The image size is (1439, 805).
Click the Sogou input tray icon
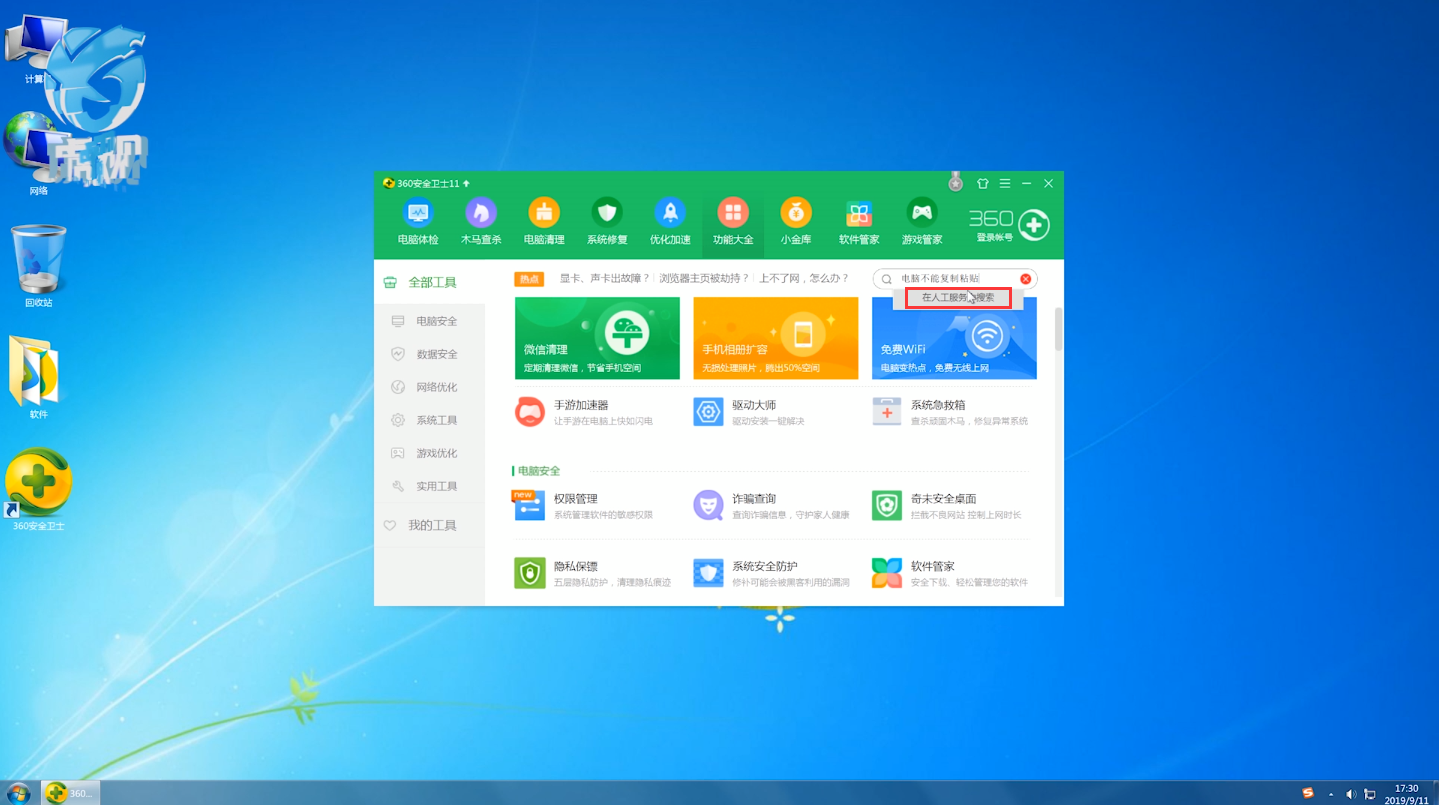pos(1308,793)
